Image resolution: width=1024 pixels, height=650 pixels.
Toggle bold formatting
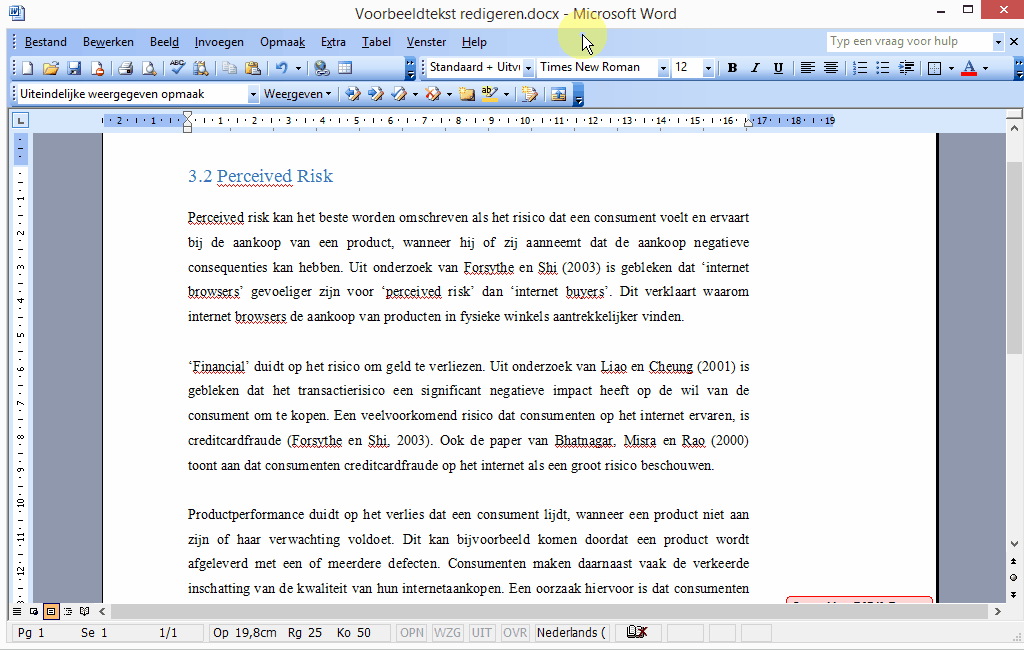coord(732,68)
